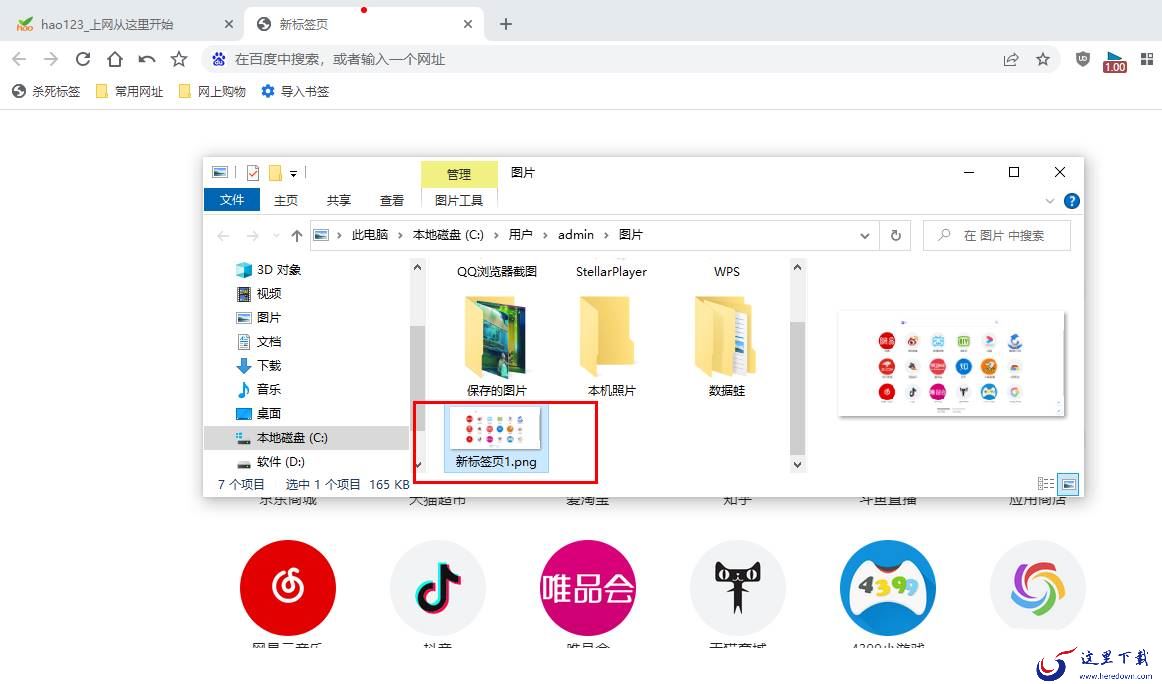
Task: Click 管理 contextual tab header
Action: click(x=459, y=174)
